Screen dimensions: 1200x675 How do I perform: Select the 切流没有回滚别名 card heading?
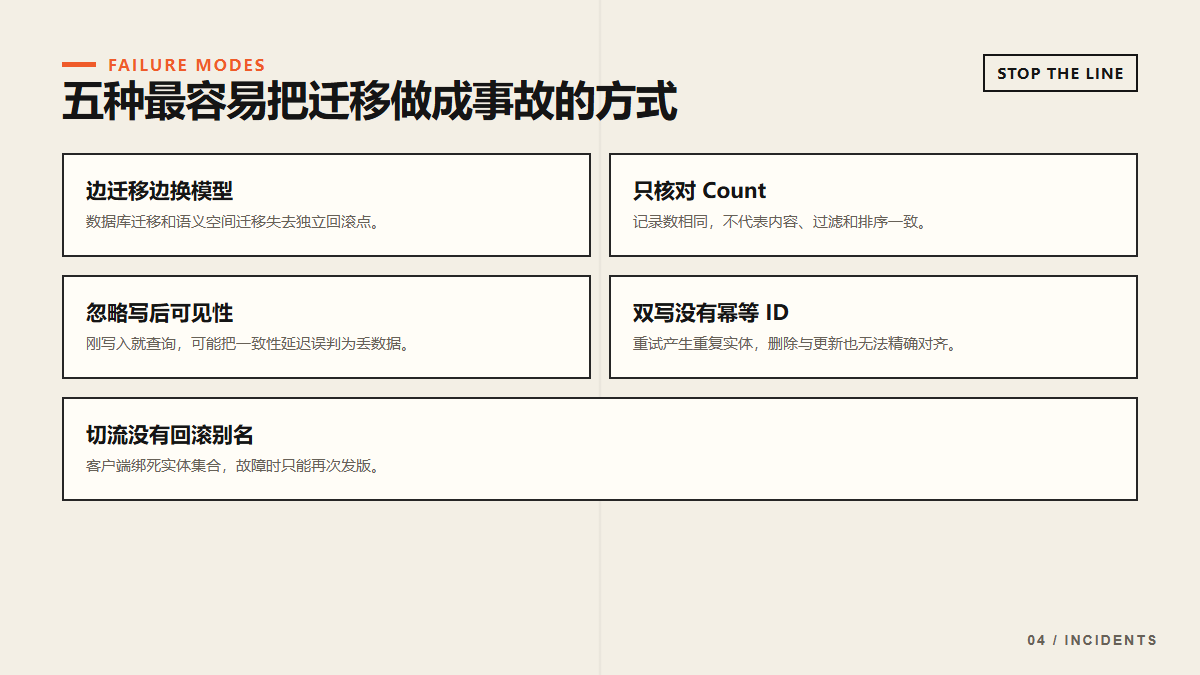coord(170,435)
